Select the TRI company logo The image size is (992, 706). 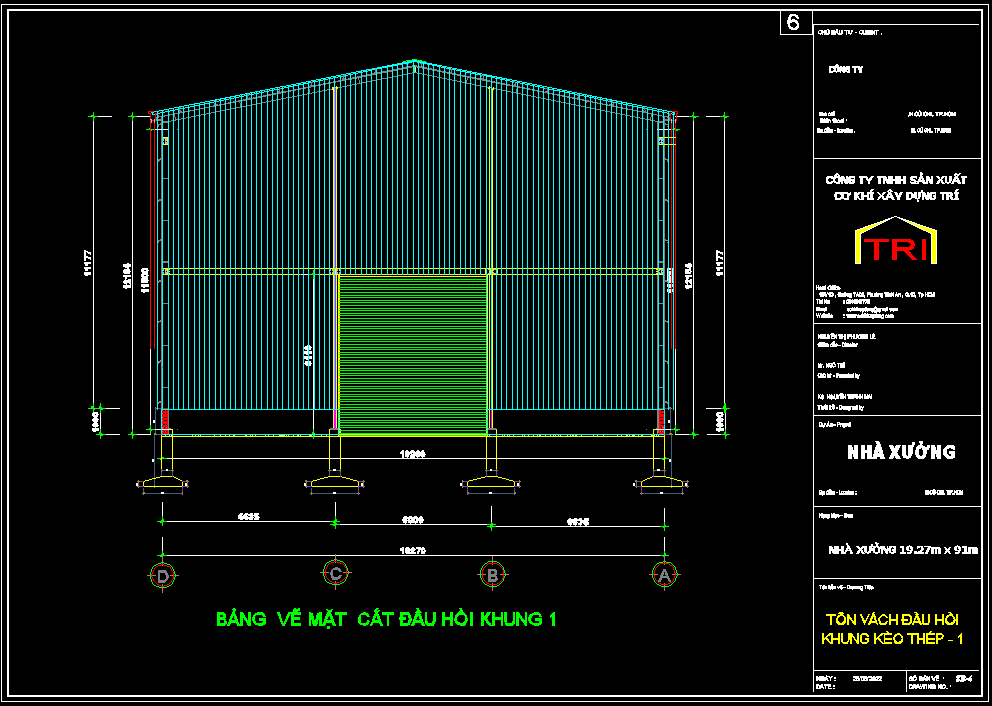[x=895, y=240]
